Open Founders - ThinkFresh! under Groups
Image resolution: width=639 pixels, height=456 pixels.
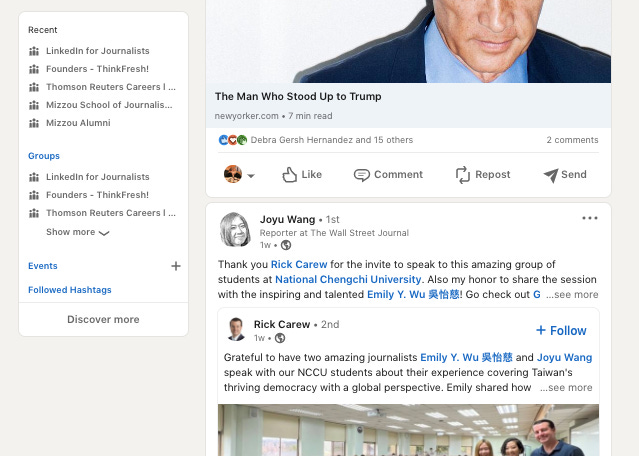coord(97,195)
